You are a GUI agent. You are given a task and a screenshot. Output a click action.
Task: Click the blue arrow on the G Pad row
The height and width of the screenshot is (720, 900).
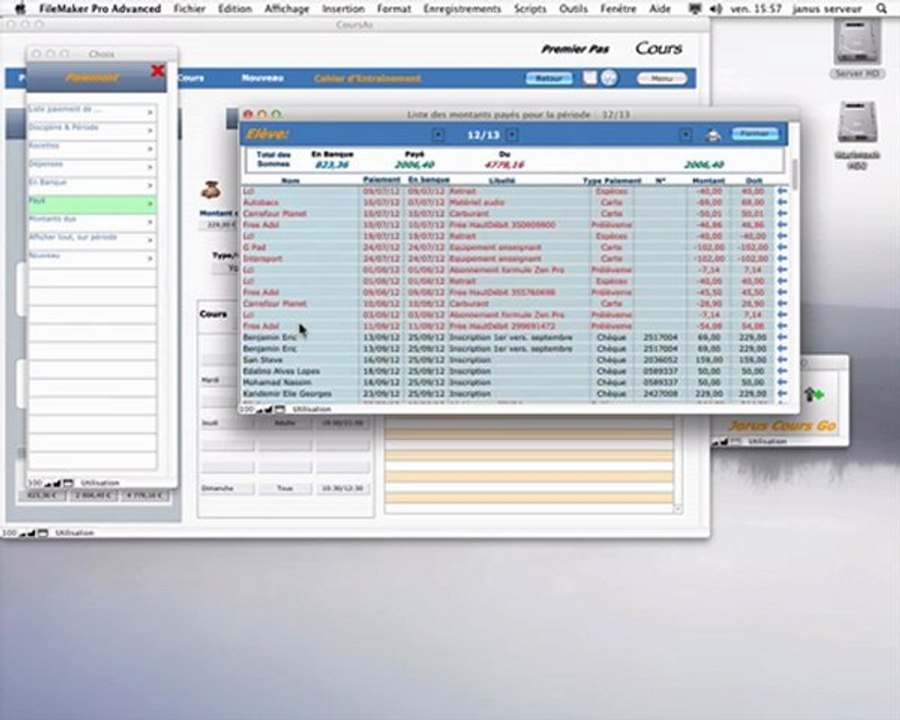click(x=782, y=247)
